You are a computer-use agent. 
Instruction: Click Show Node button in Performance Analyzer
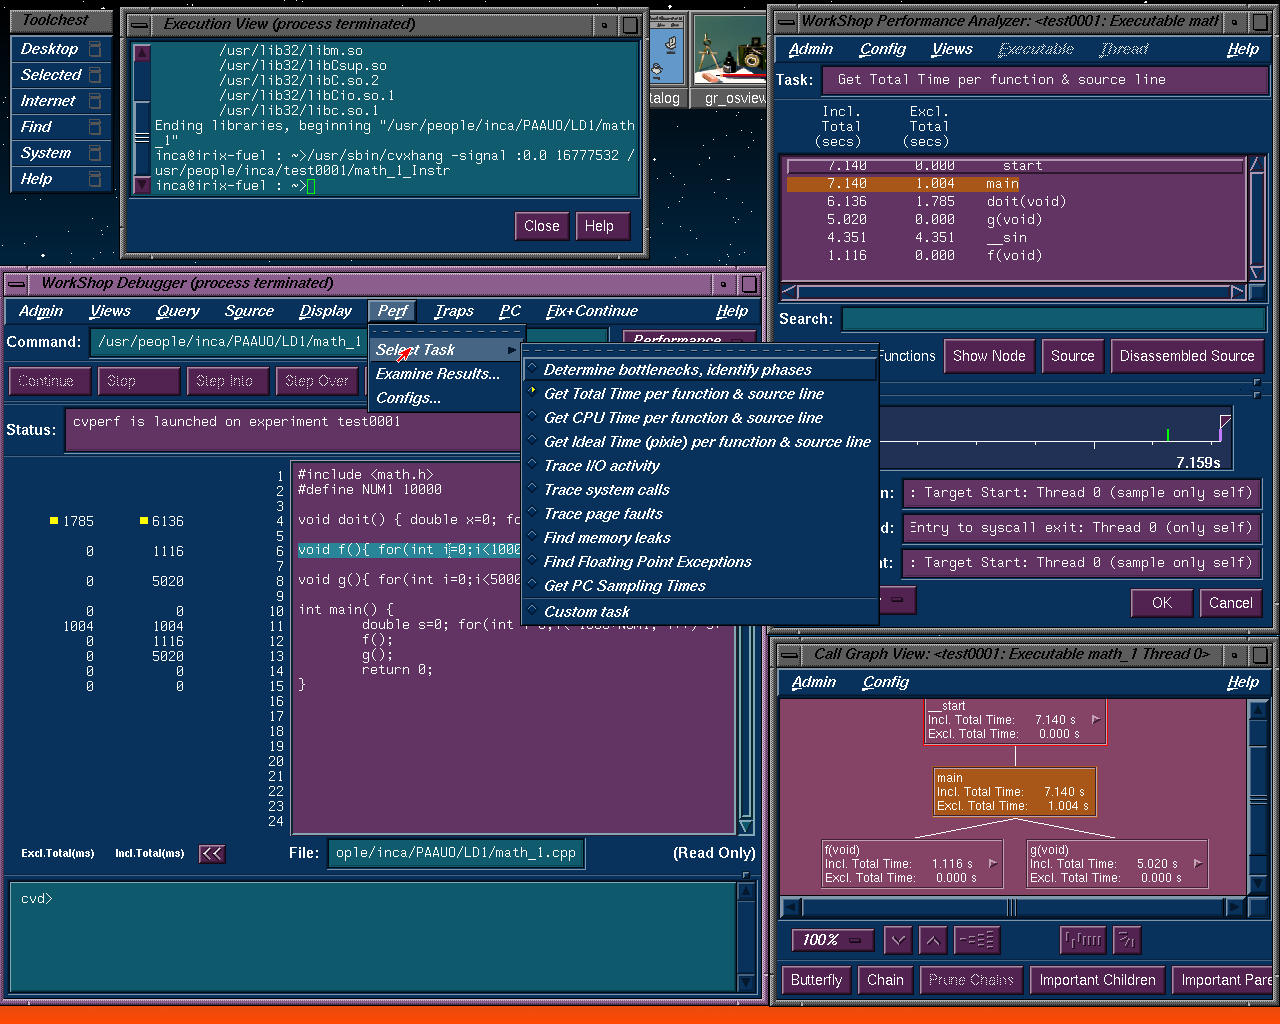989,356
